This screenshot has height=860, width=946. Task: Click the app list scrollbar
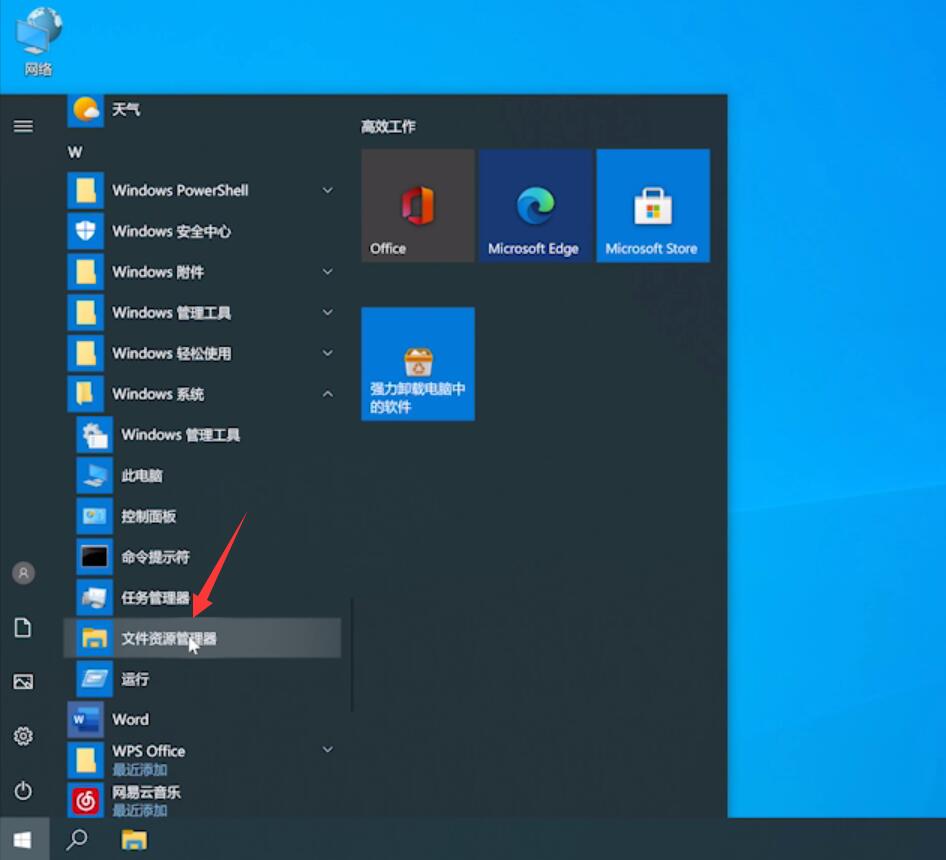352,655
